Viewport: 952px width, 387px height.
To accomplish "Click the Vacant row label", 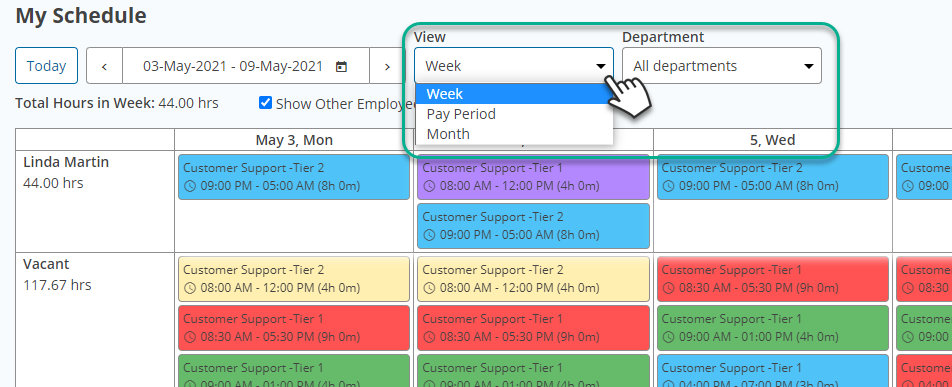I will click(x=46, y=264).
